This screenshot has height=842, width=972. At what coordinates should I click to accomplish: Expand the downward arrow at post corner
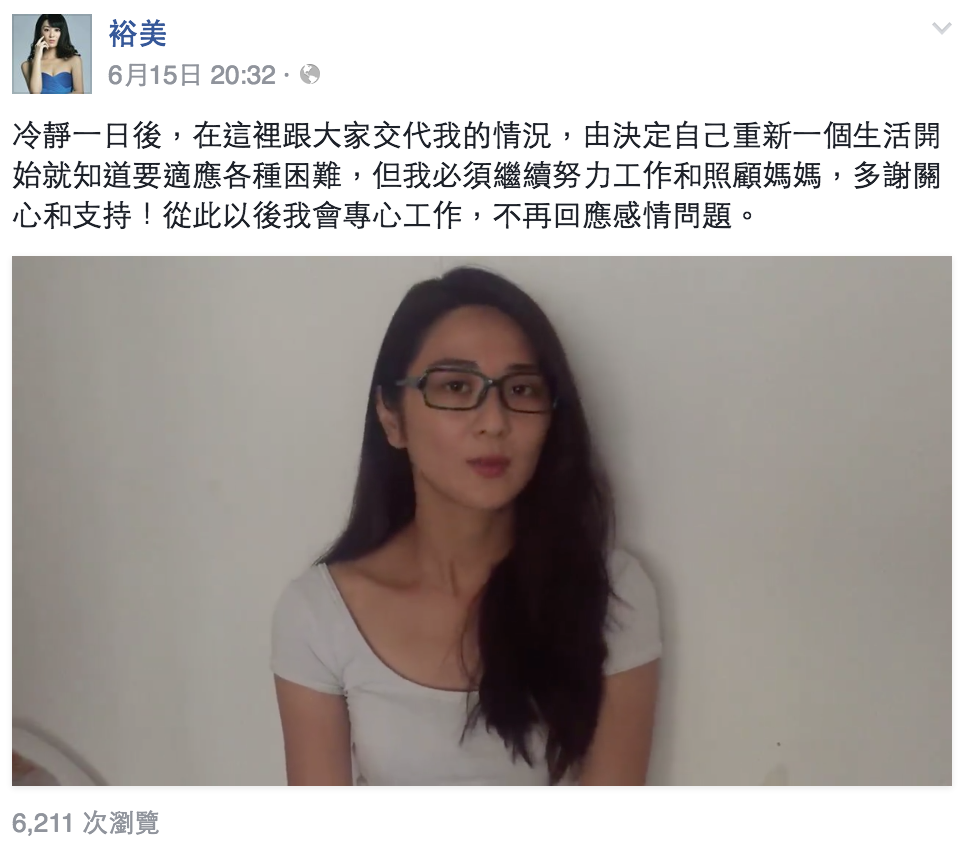coord(941,29)
